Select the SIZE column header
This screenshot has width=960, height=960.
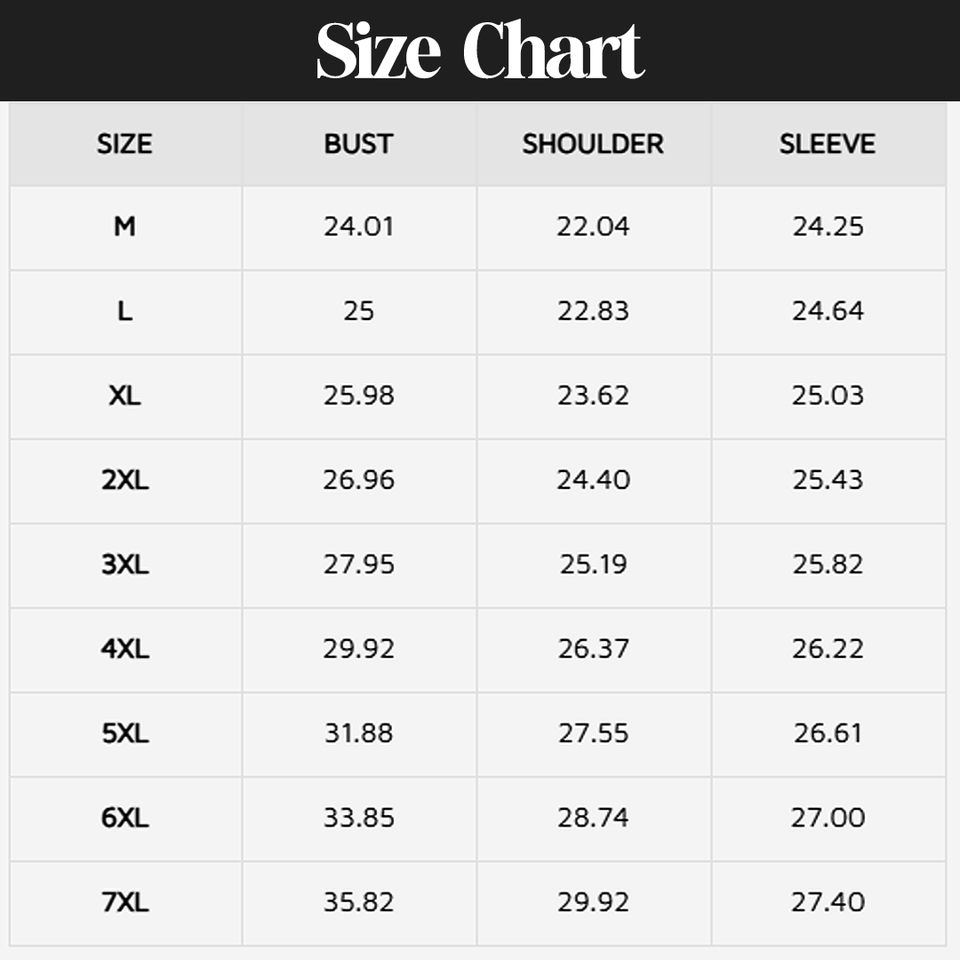tap(125, 144)
